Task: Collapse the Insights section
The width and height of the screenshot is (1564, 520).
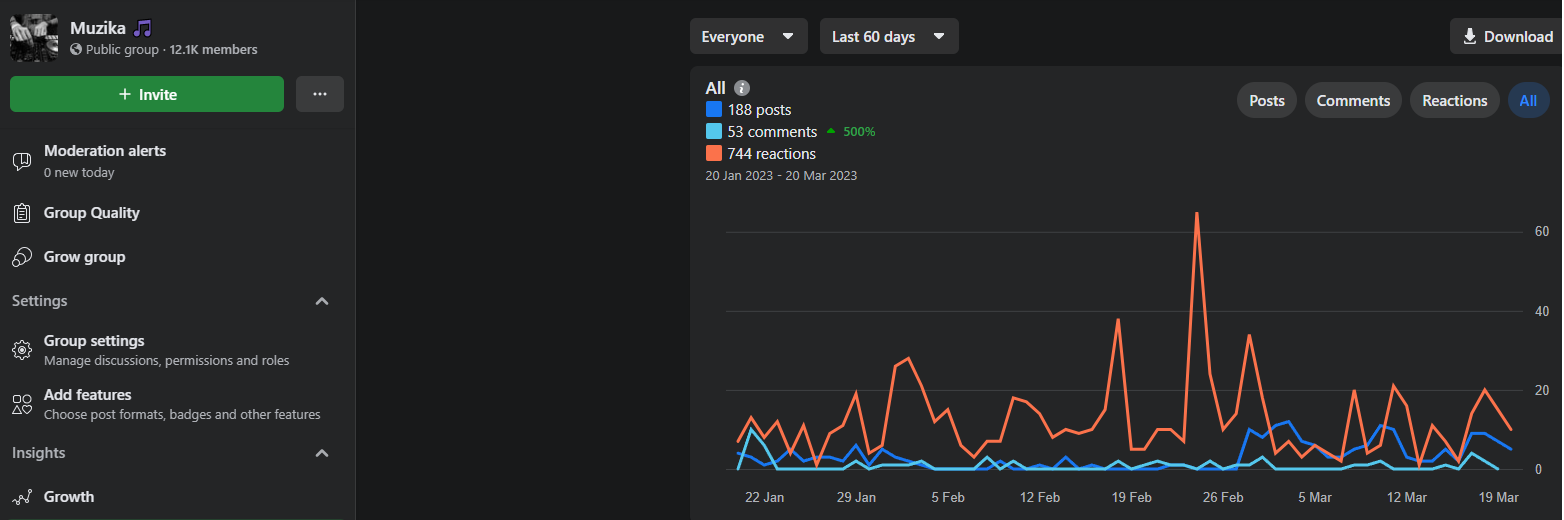Action: (322, 453)
